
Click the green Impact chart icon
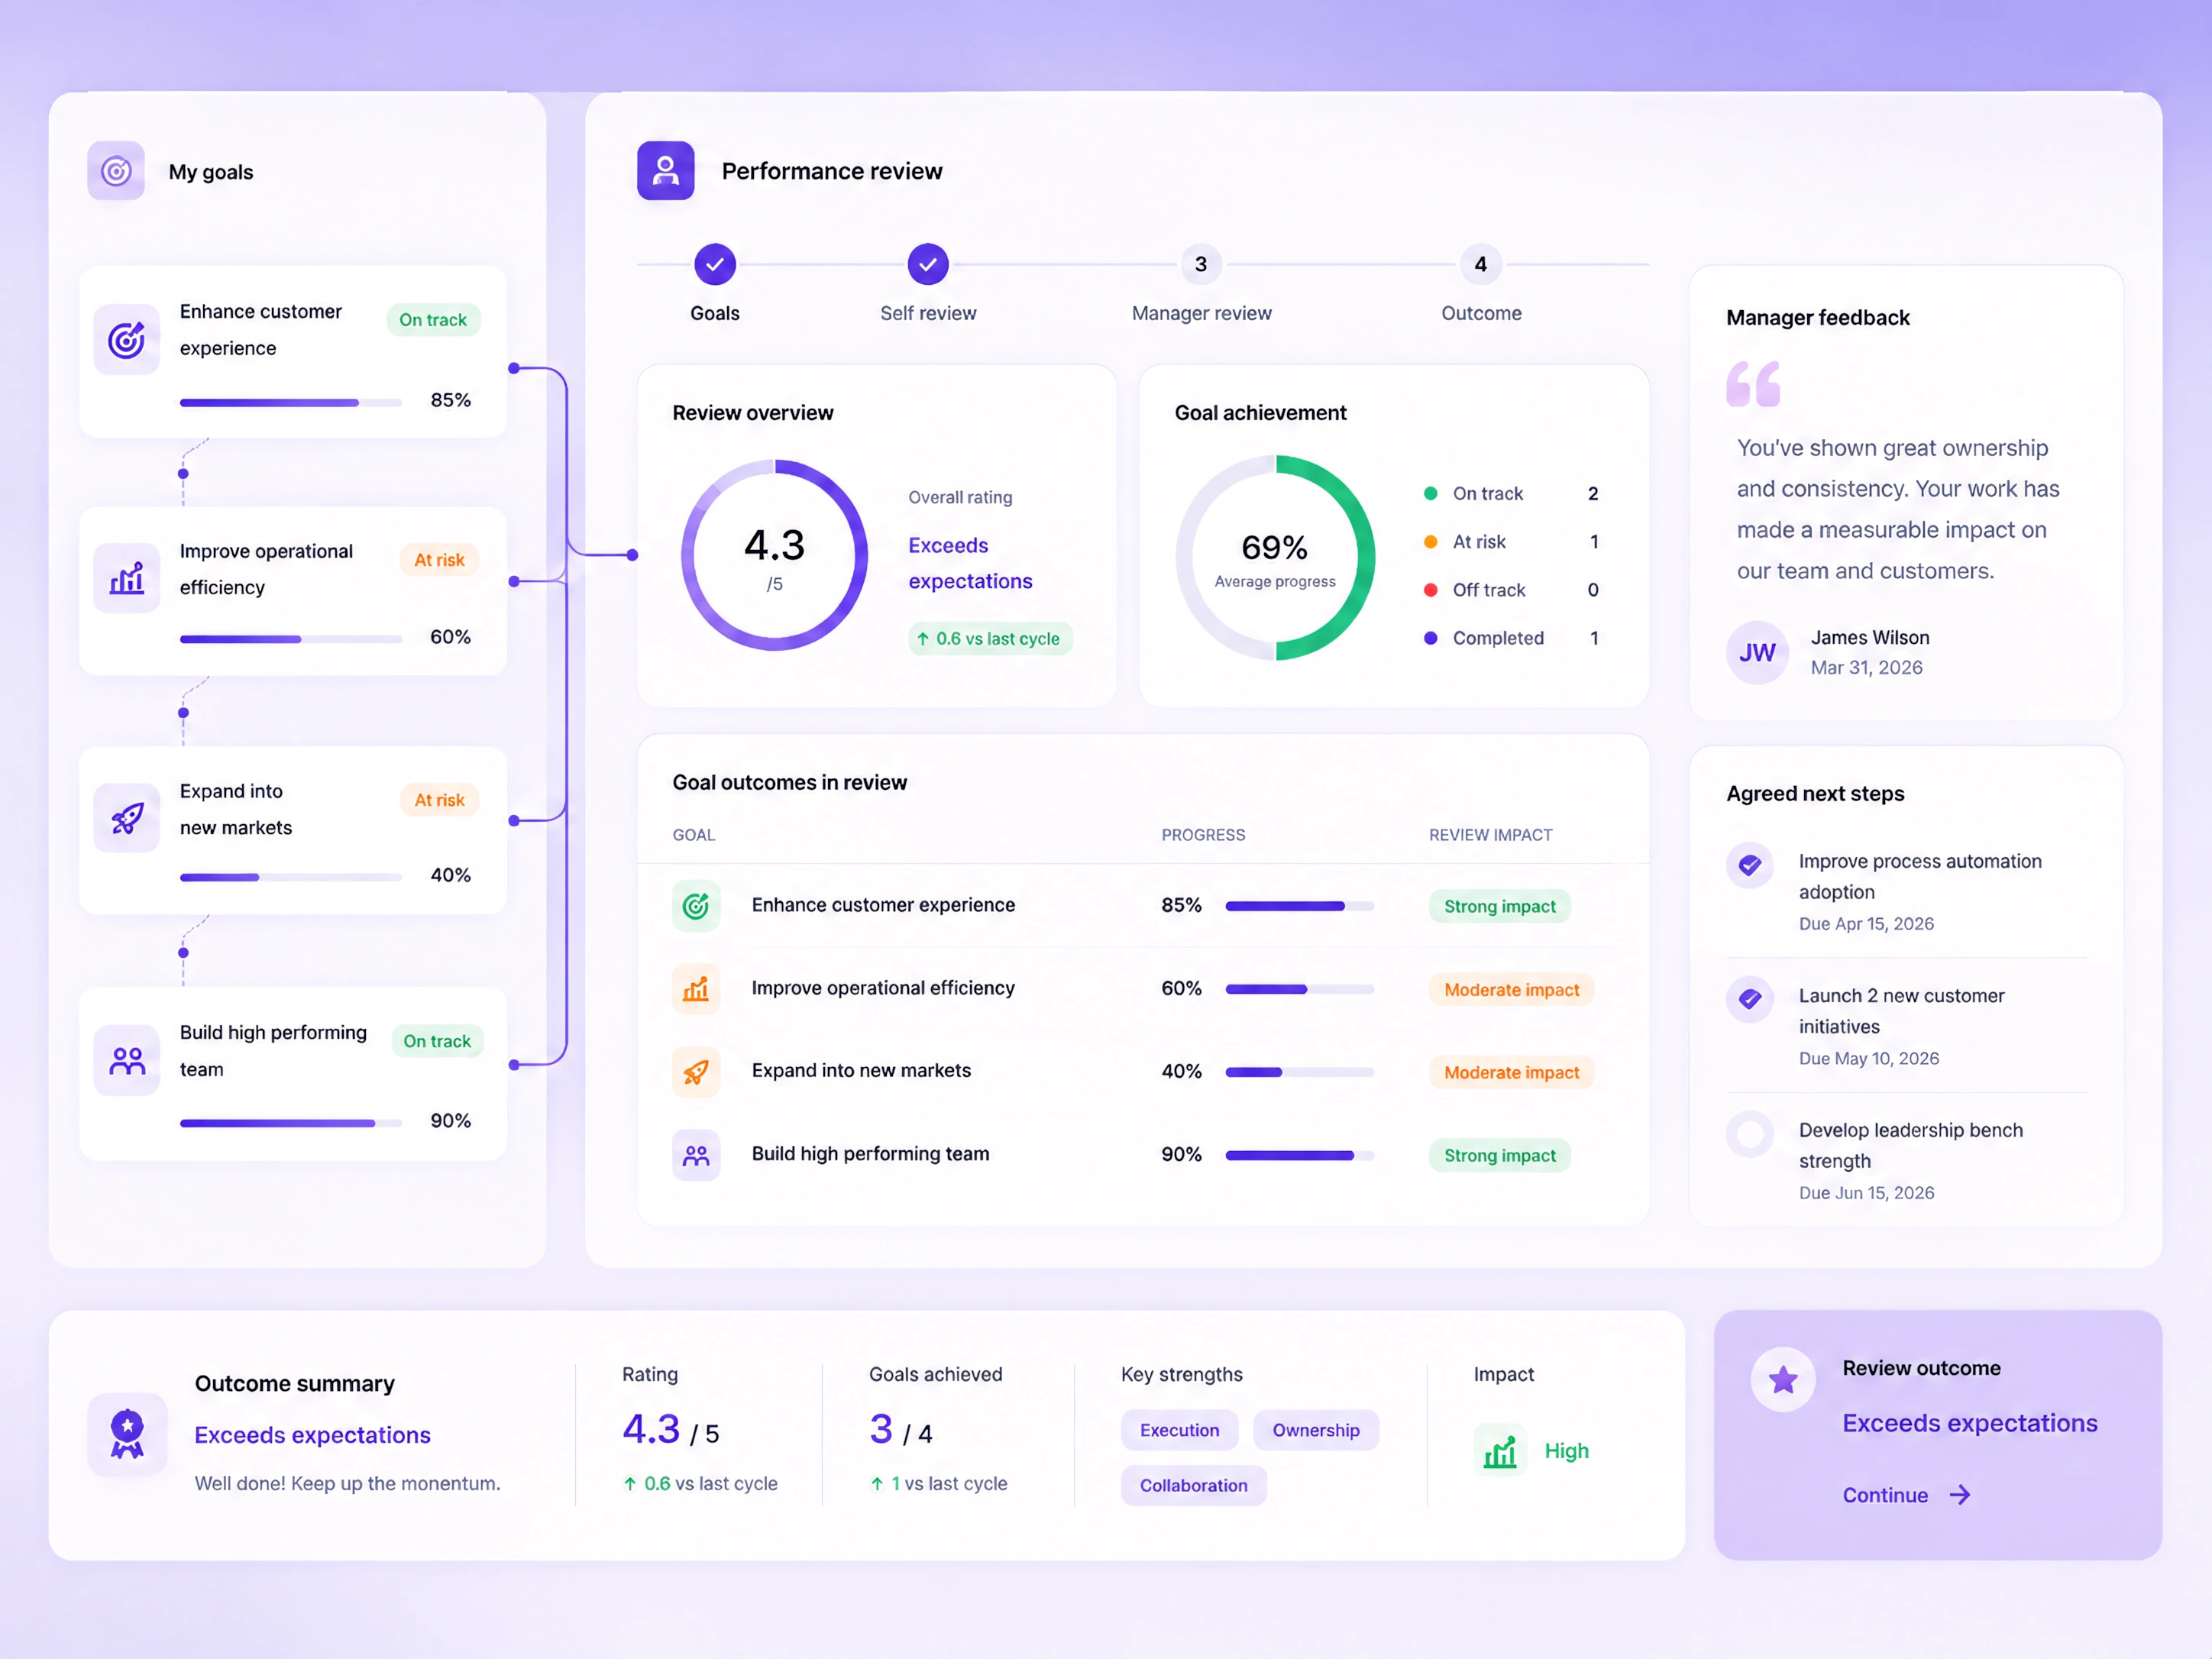[1500, 1451]
